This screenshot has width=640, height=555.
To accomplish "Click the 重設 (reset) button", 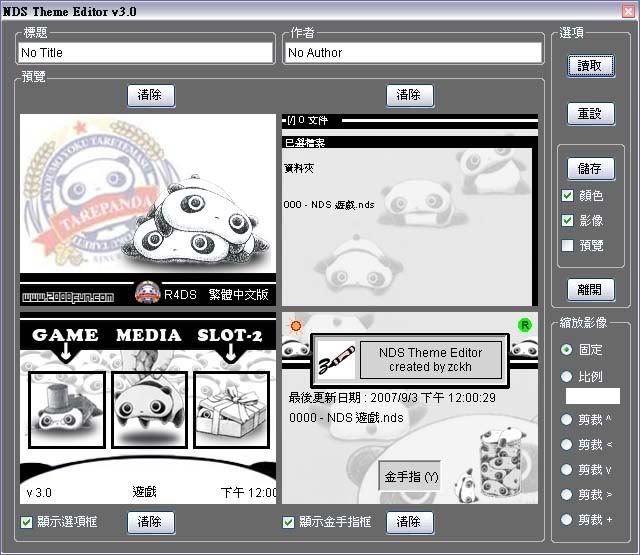I will click(591, 113).
